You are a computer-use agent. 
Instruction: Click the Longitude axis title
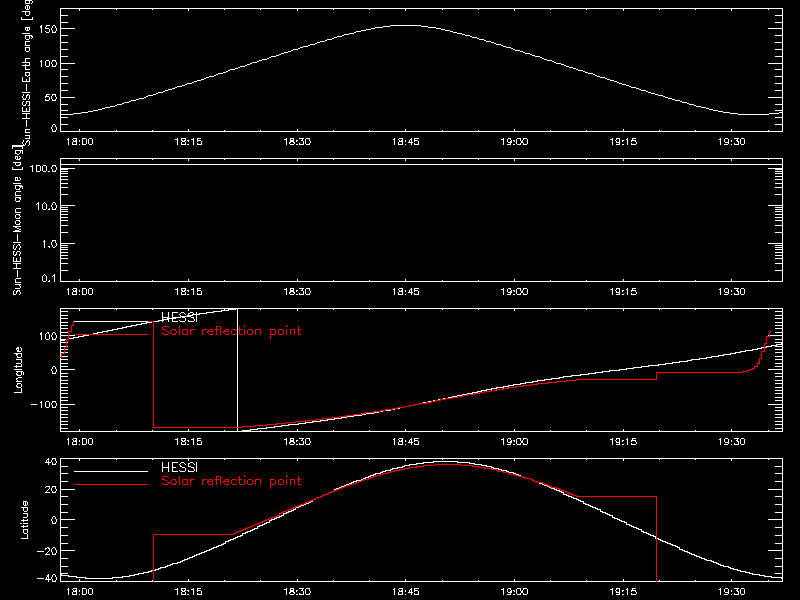(x=18, y=370)
